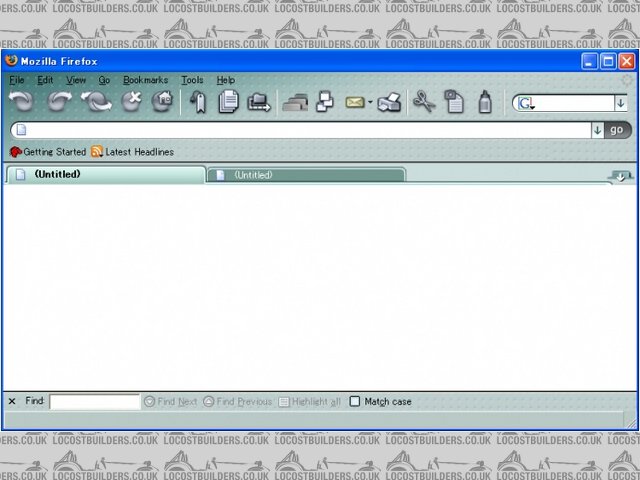Click the Stop loading icon
640x480 pixels.
(131, 101)
